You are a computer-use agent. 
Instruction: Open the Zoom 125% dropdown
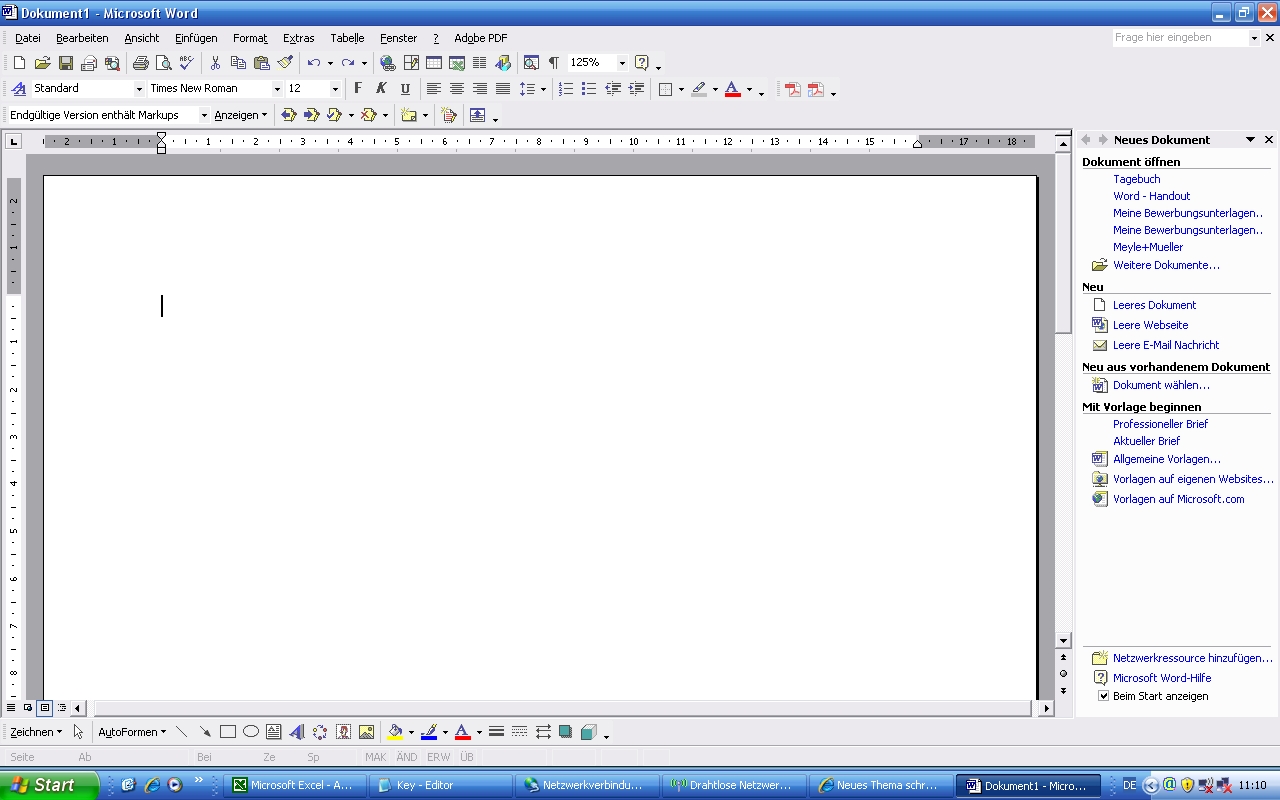pos(622,63)
